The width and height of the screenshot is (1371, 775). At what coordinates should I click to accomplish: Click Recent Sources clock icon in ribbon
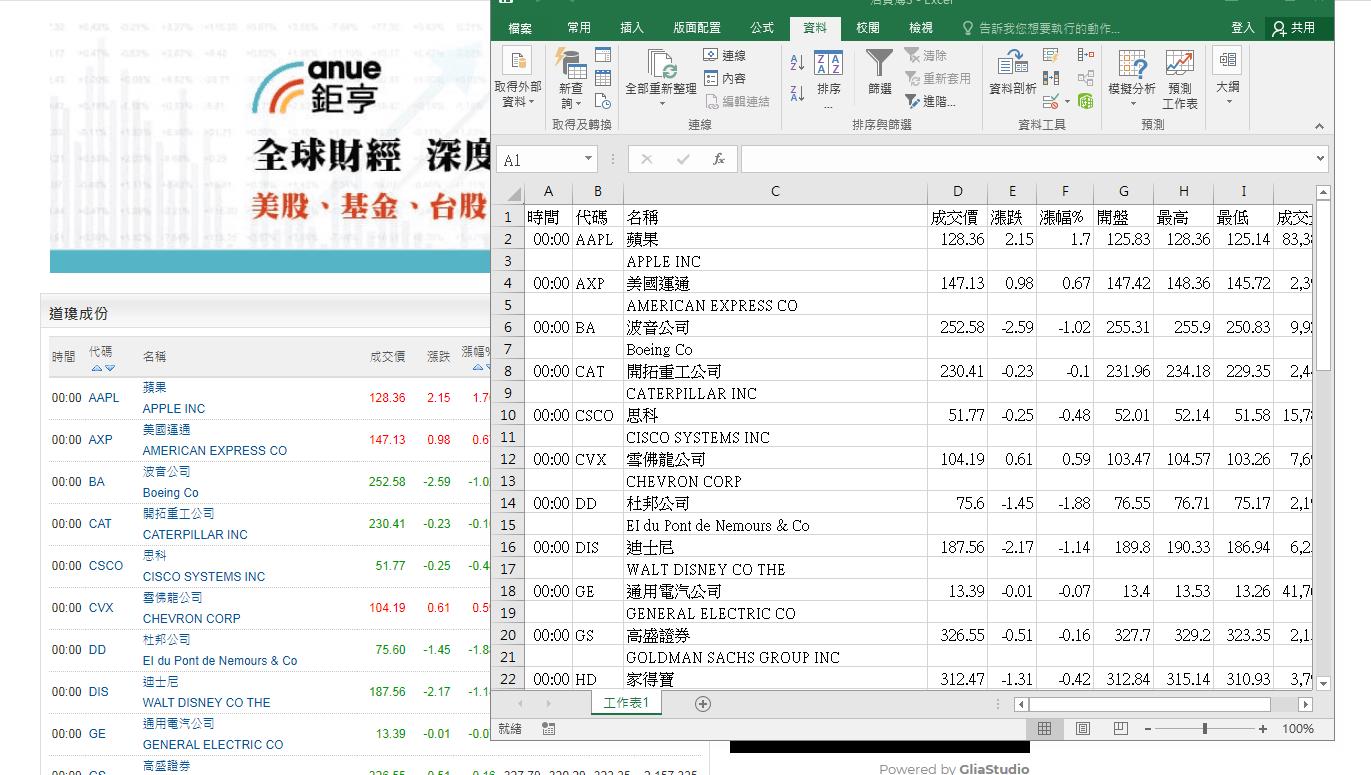(x=603, y=100)
